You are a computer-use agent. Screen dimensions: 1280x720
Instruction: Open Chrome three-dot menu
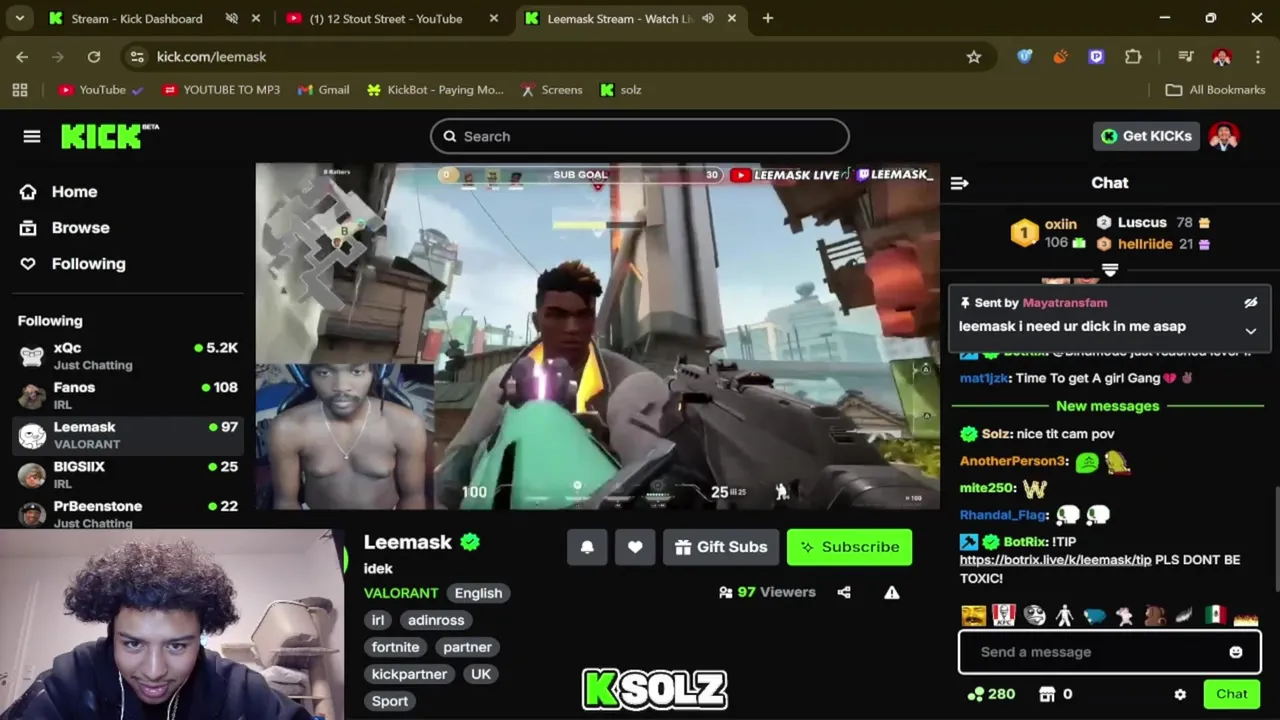1258,57
